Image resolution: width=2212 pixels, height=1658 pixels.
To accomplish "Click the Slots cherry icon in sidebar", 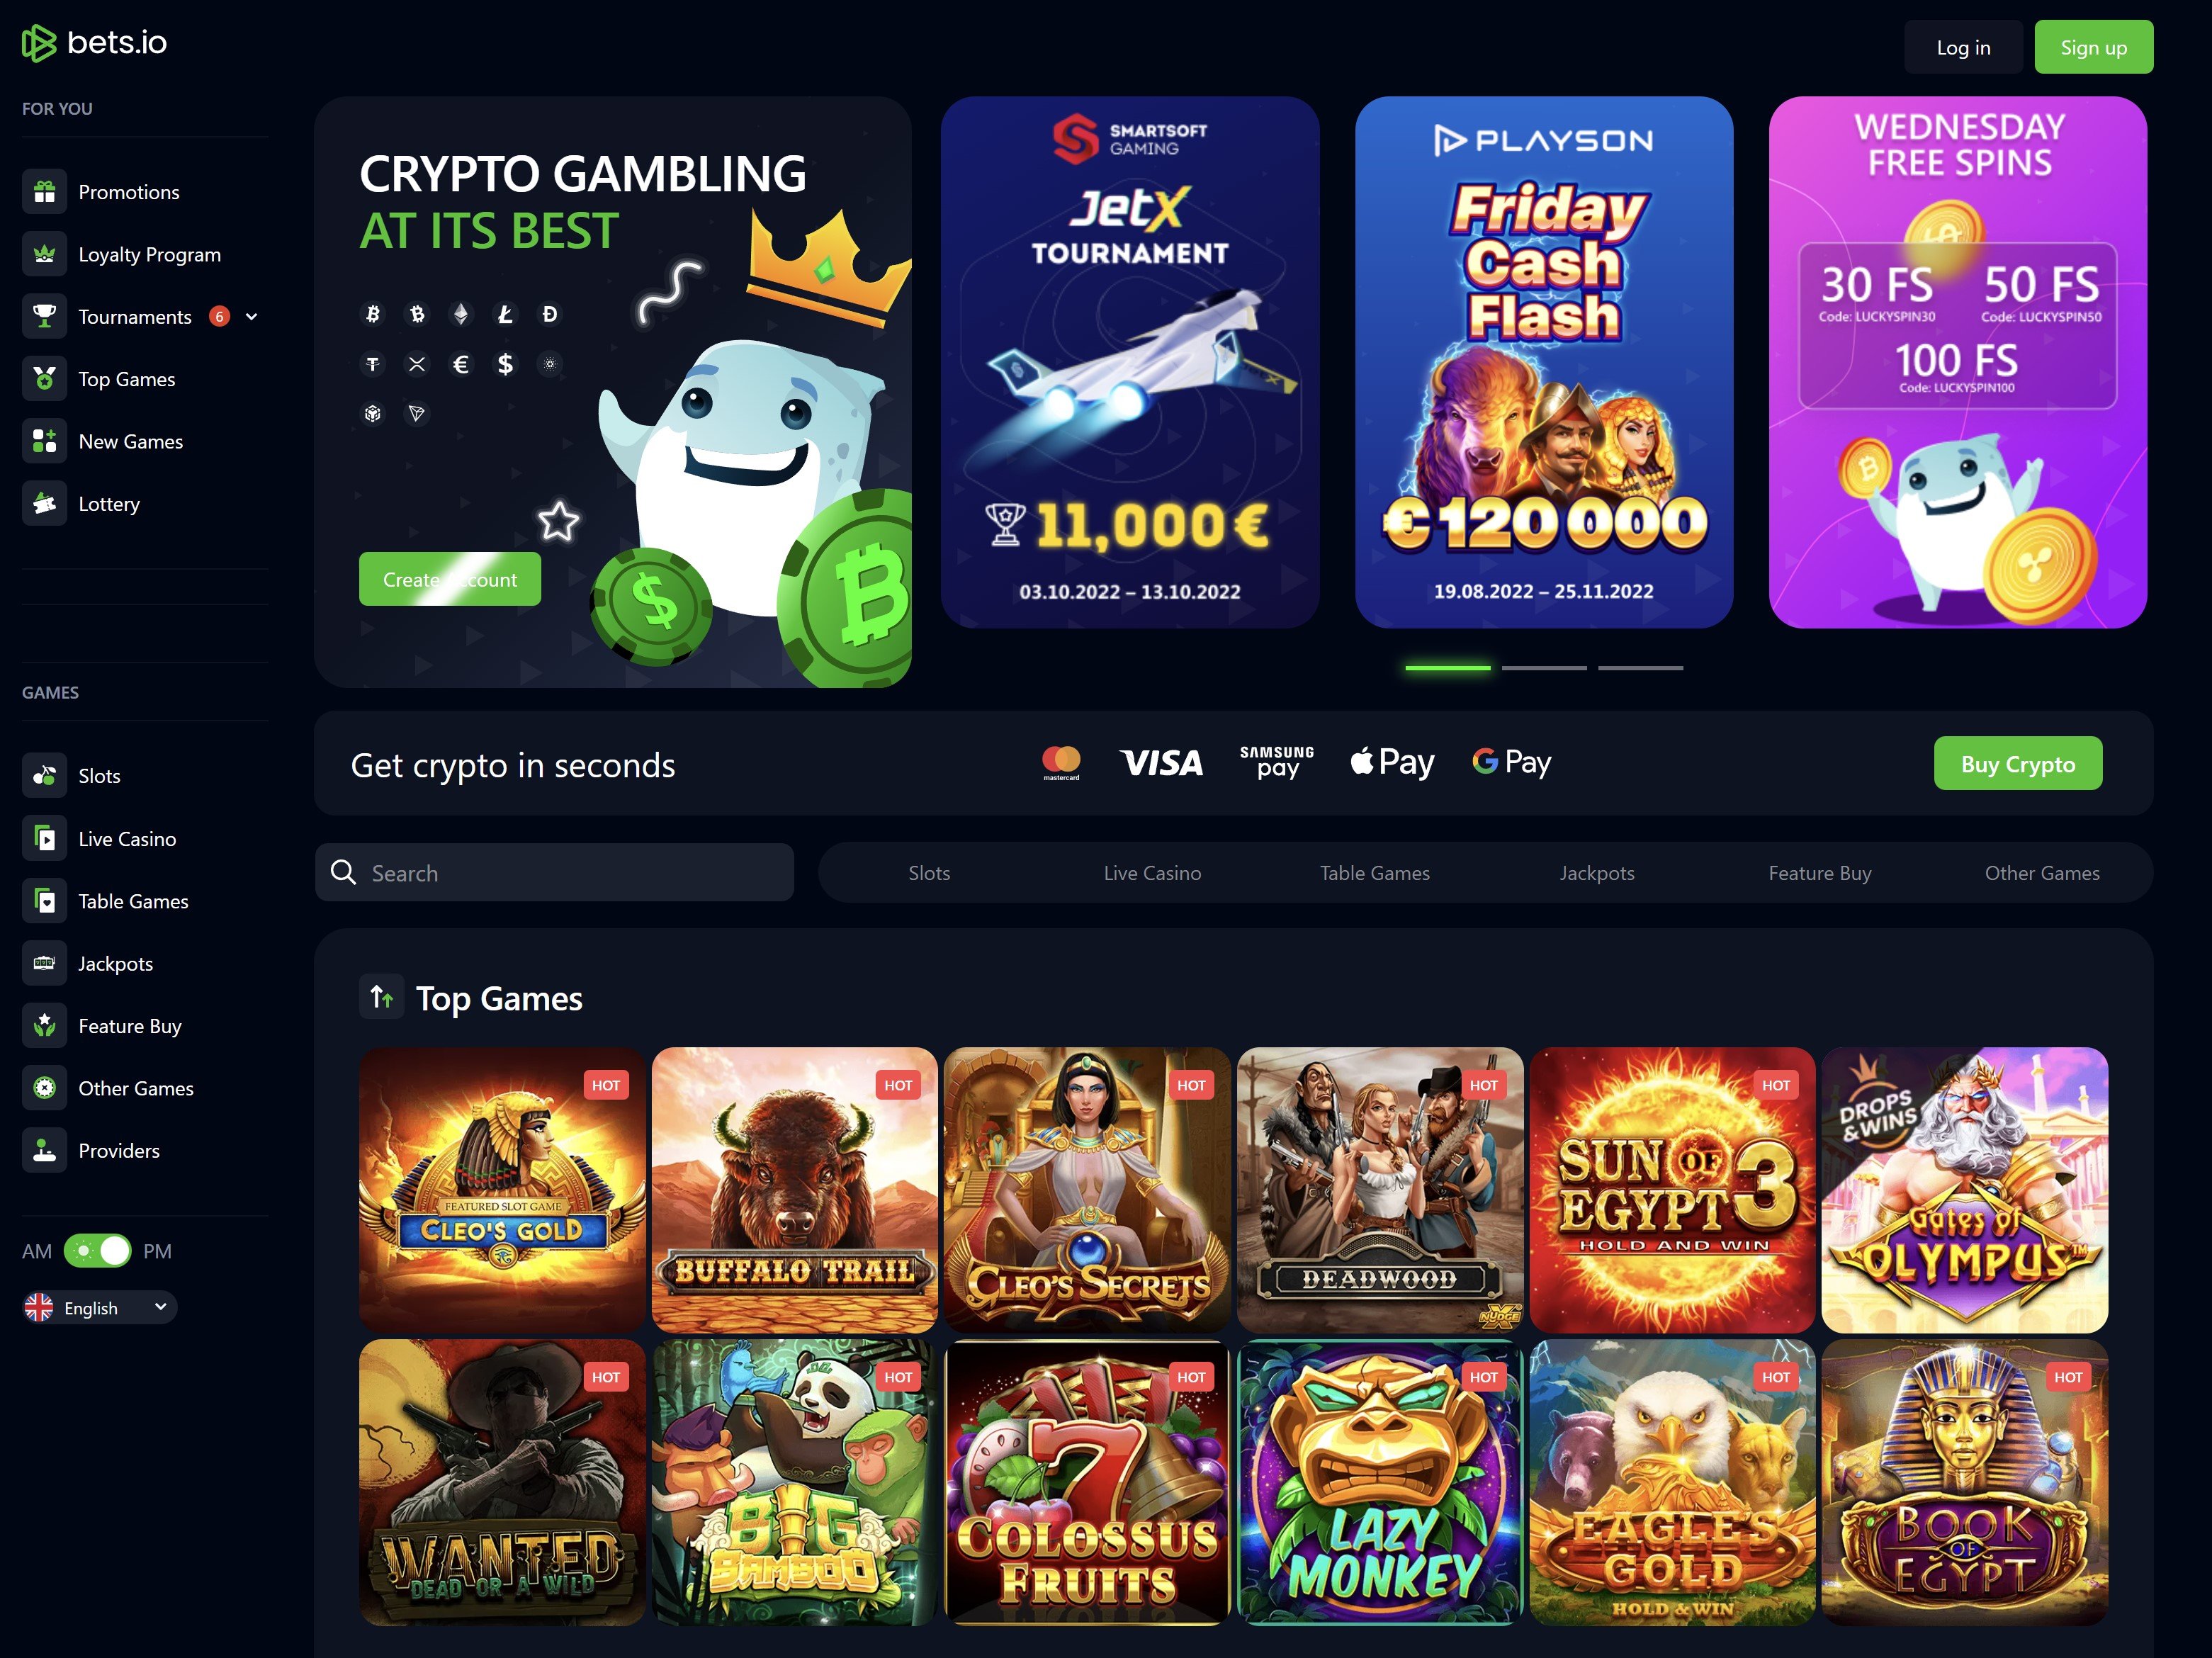I will (44, 776).
